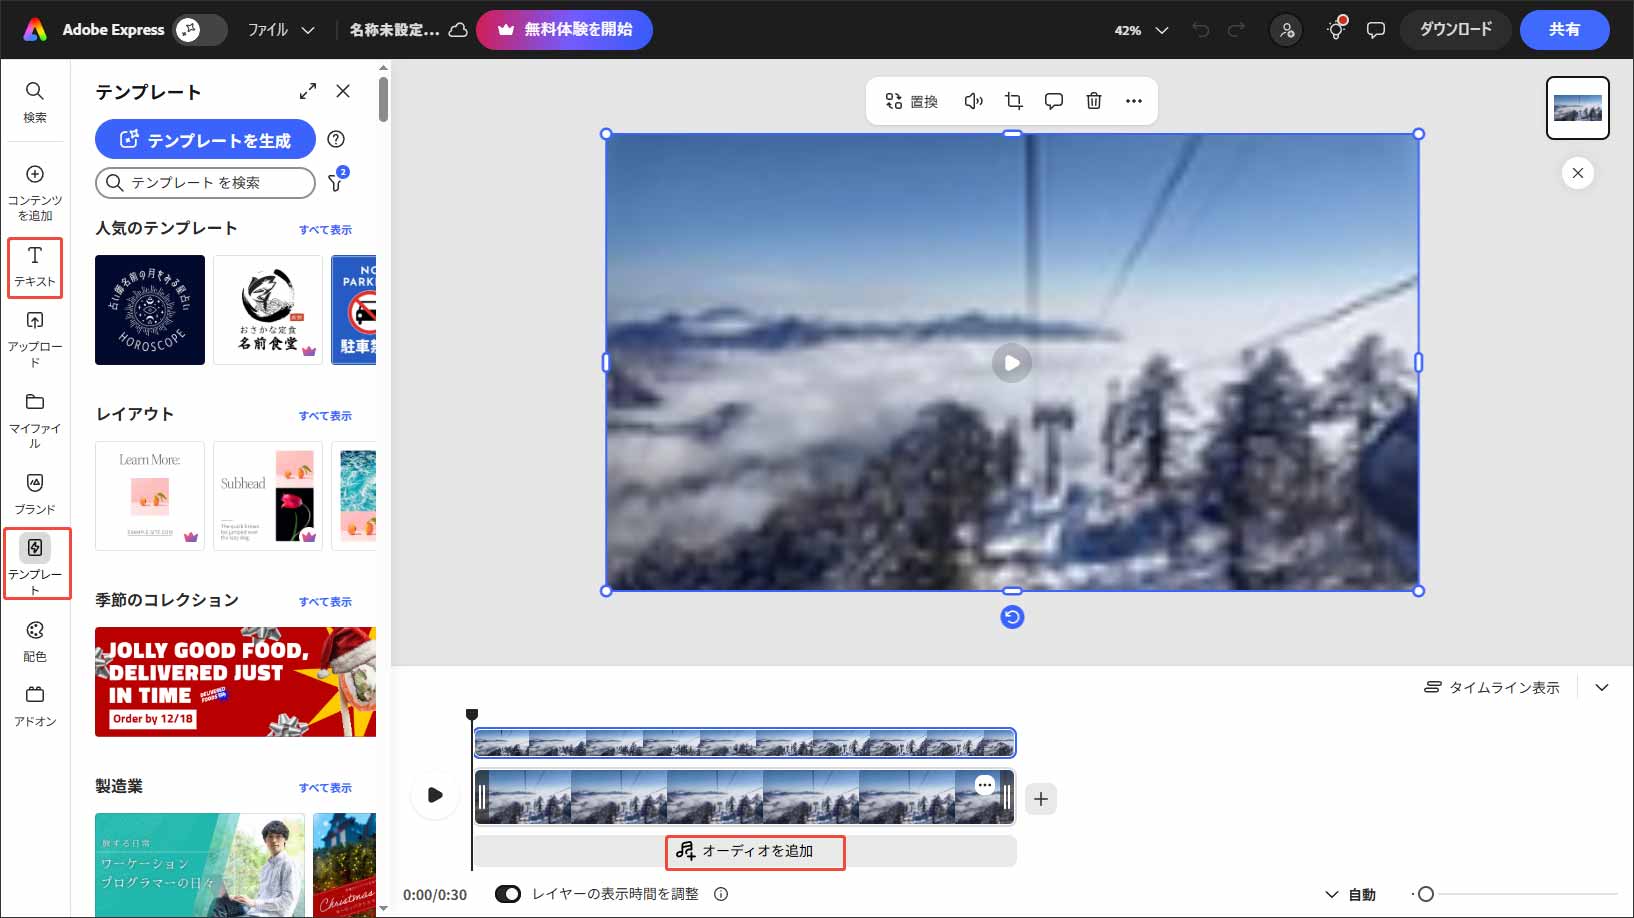Adjust clip volume via the speaker icon
Image resolution: width=1634 pixels, height=918 pixels.
tap(973, 100)
